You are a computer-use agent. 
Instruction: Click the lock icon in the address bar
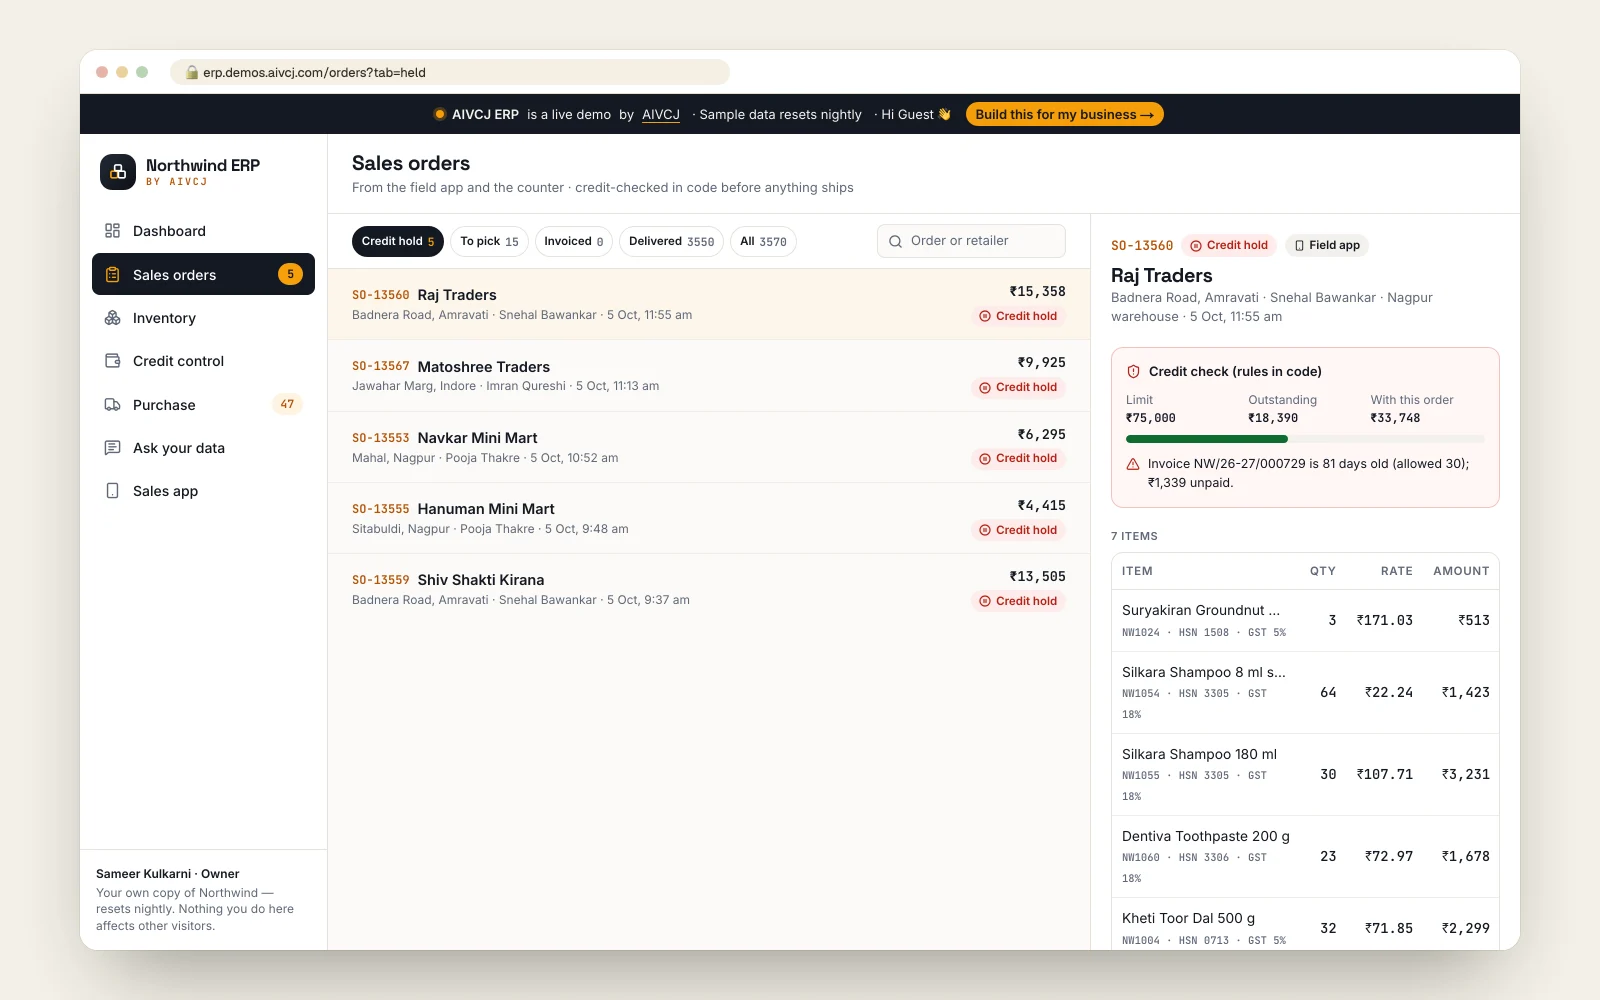[191, 72]
